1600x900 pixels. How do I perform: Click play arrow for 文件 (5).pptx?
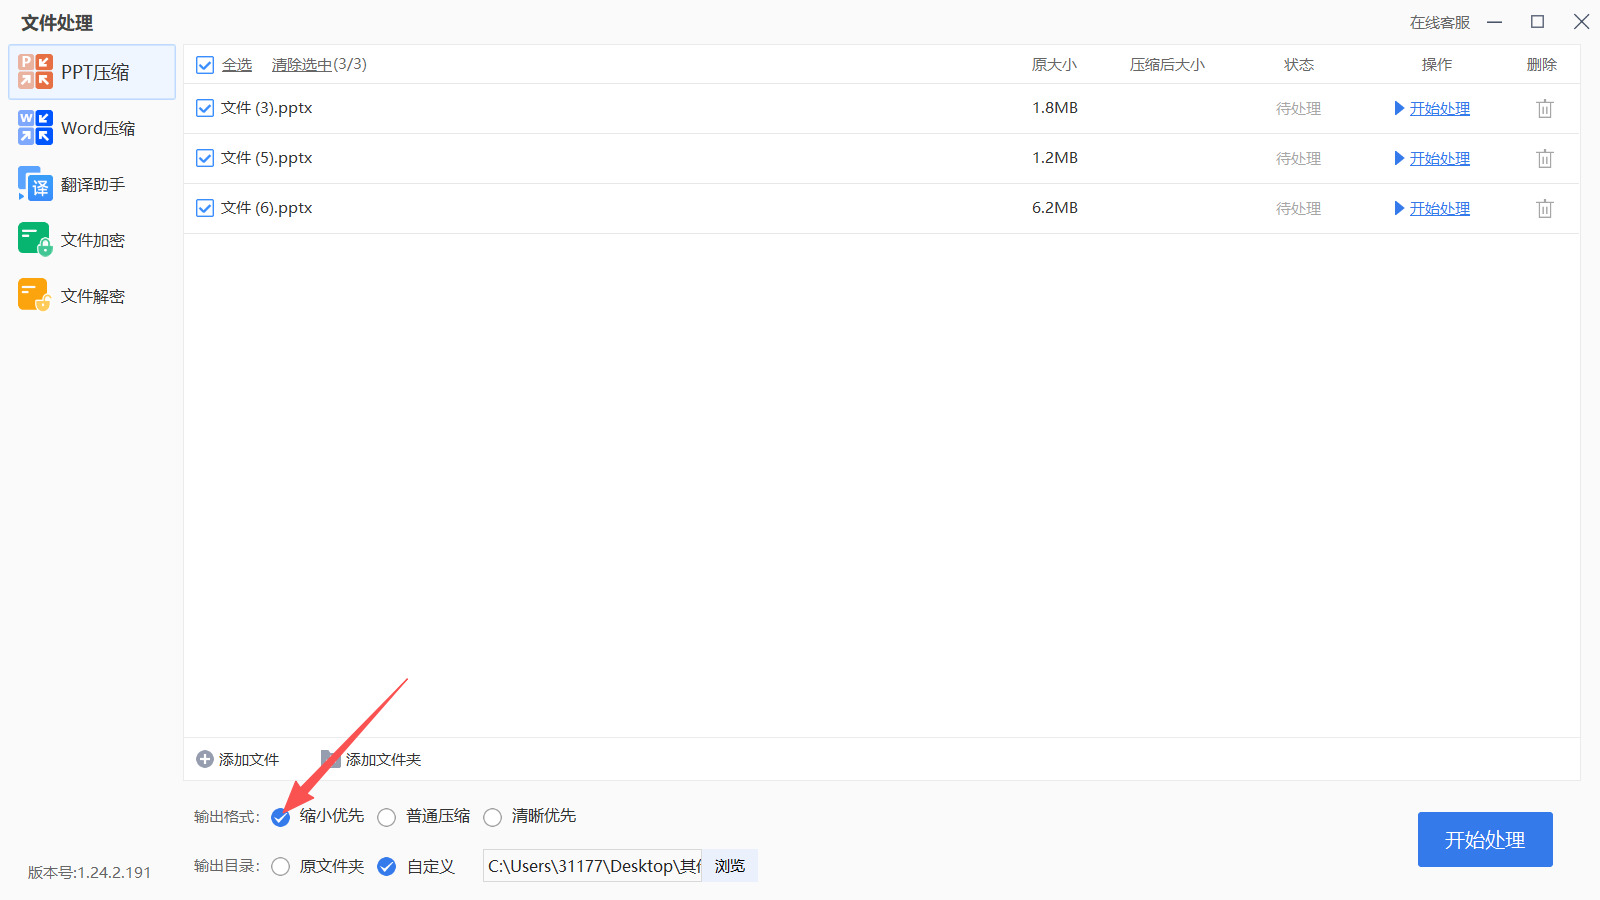point(1400,158)
